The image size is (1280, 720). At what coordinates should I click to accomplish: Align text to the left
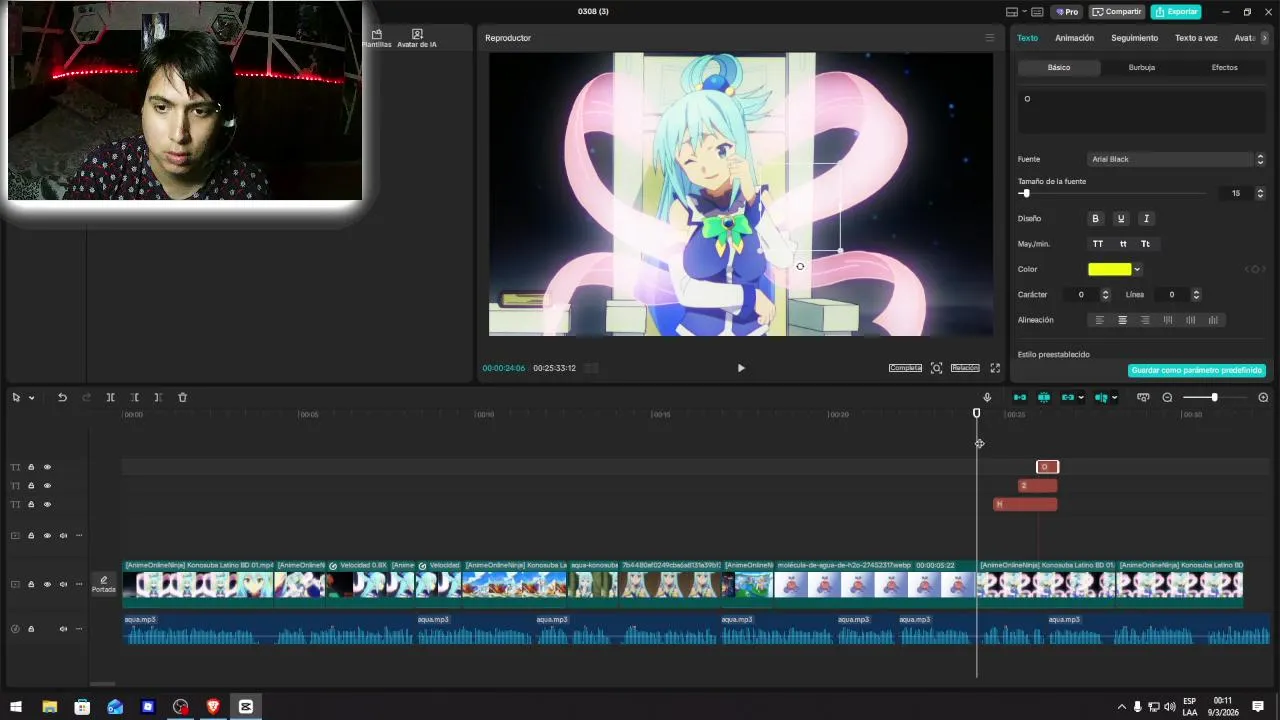(x=1100, y=320)
